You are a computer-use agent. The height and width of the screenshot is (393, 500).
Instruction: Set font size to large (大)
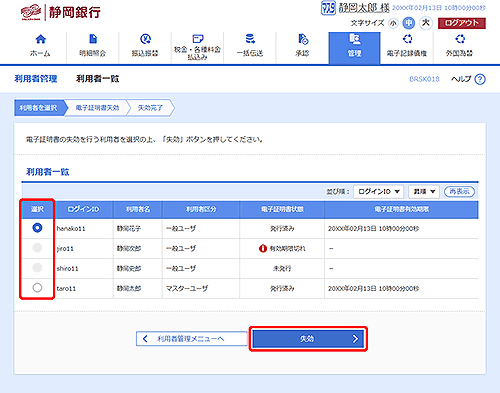tap(426, 23)
